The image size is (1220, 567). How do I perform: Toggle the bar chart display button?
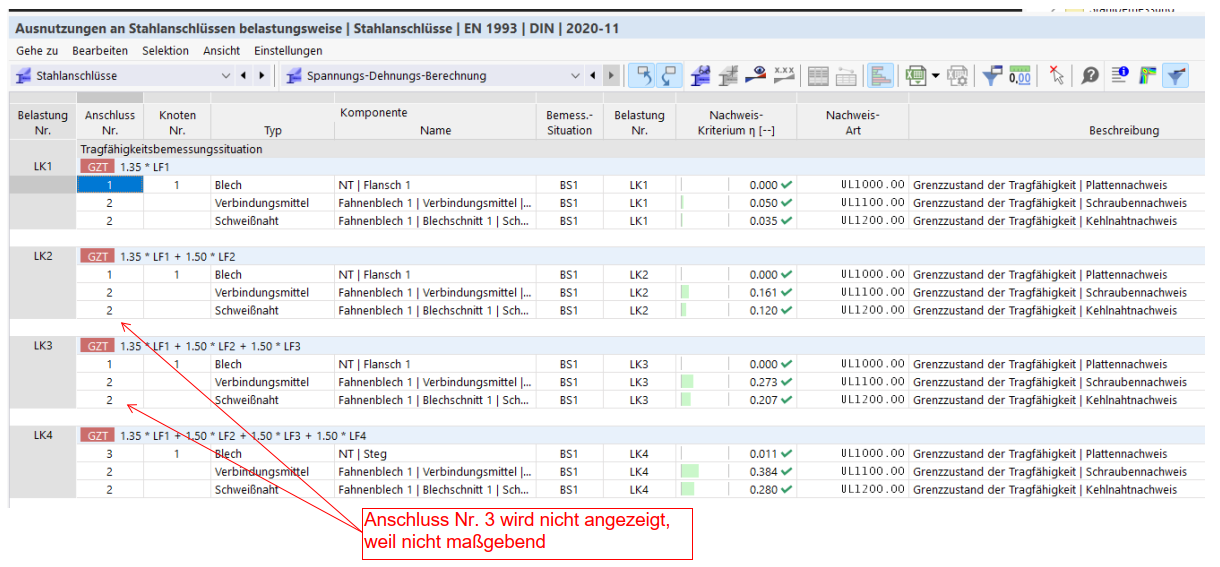pyautogui.click(x=880, y=76)
